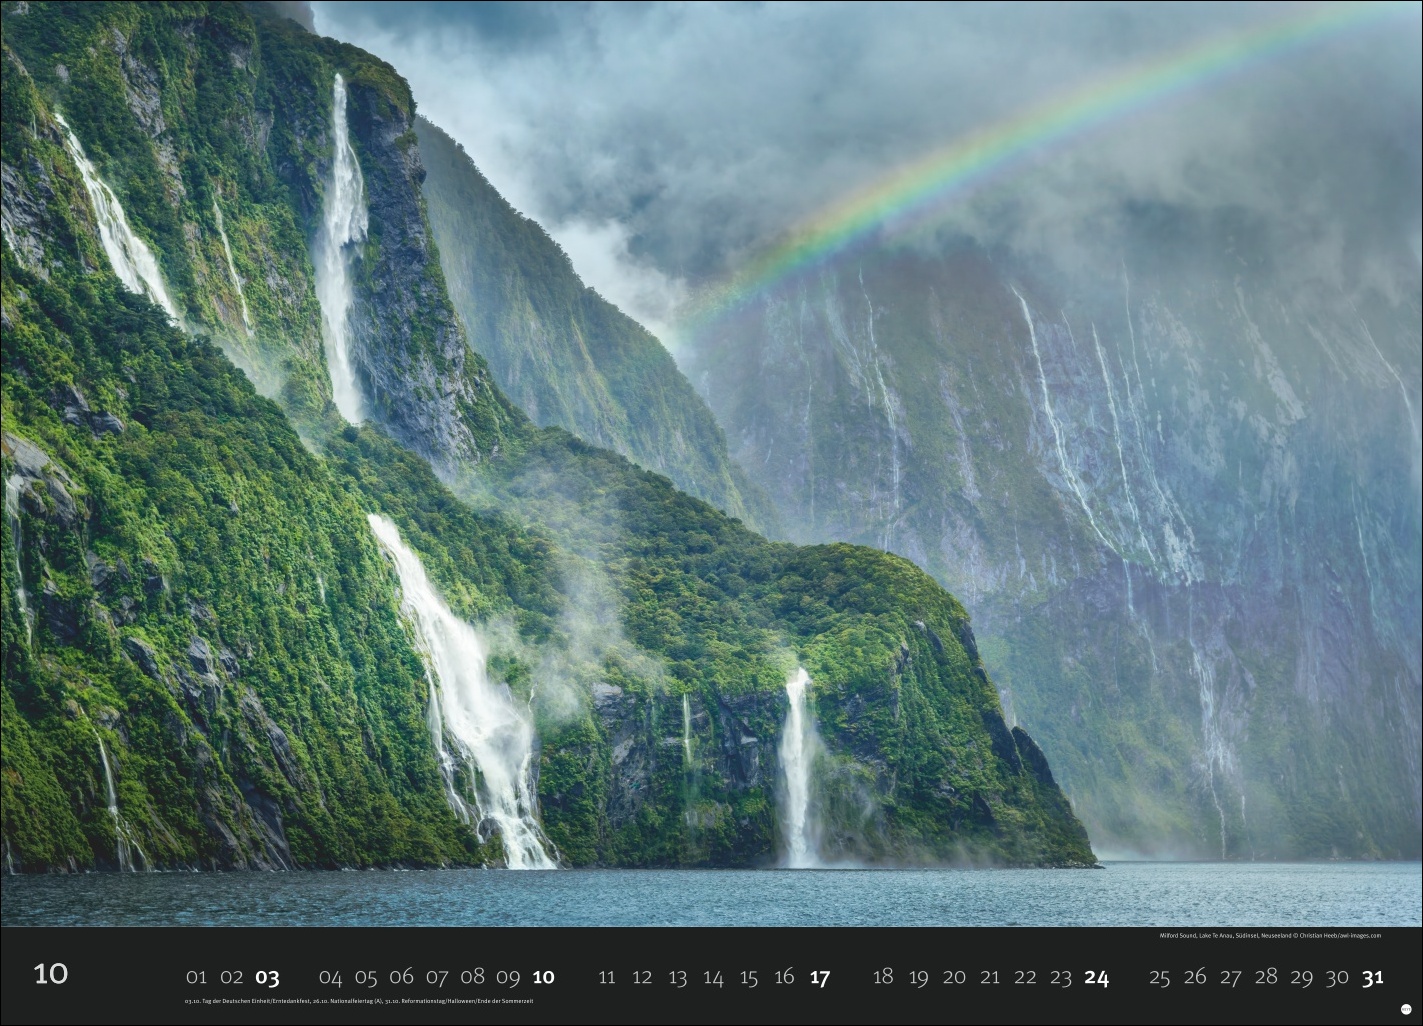
Task: Click date 07 in the first week
Action: point(437,978)
